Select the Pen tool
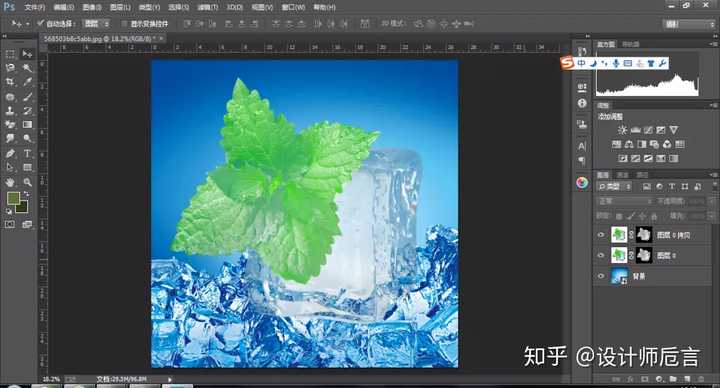 10,153
